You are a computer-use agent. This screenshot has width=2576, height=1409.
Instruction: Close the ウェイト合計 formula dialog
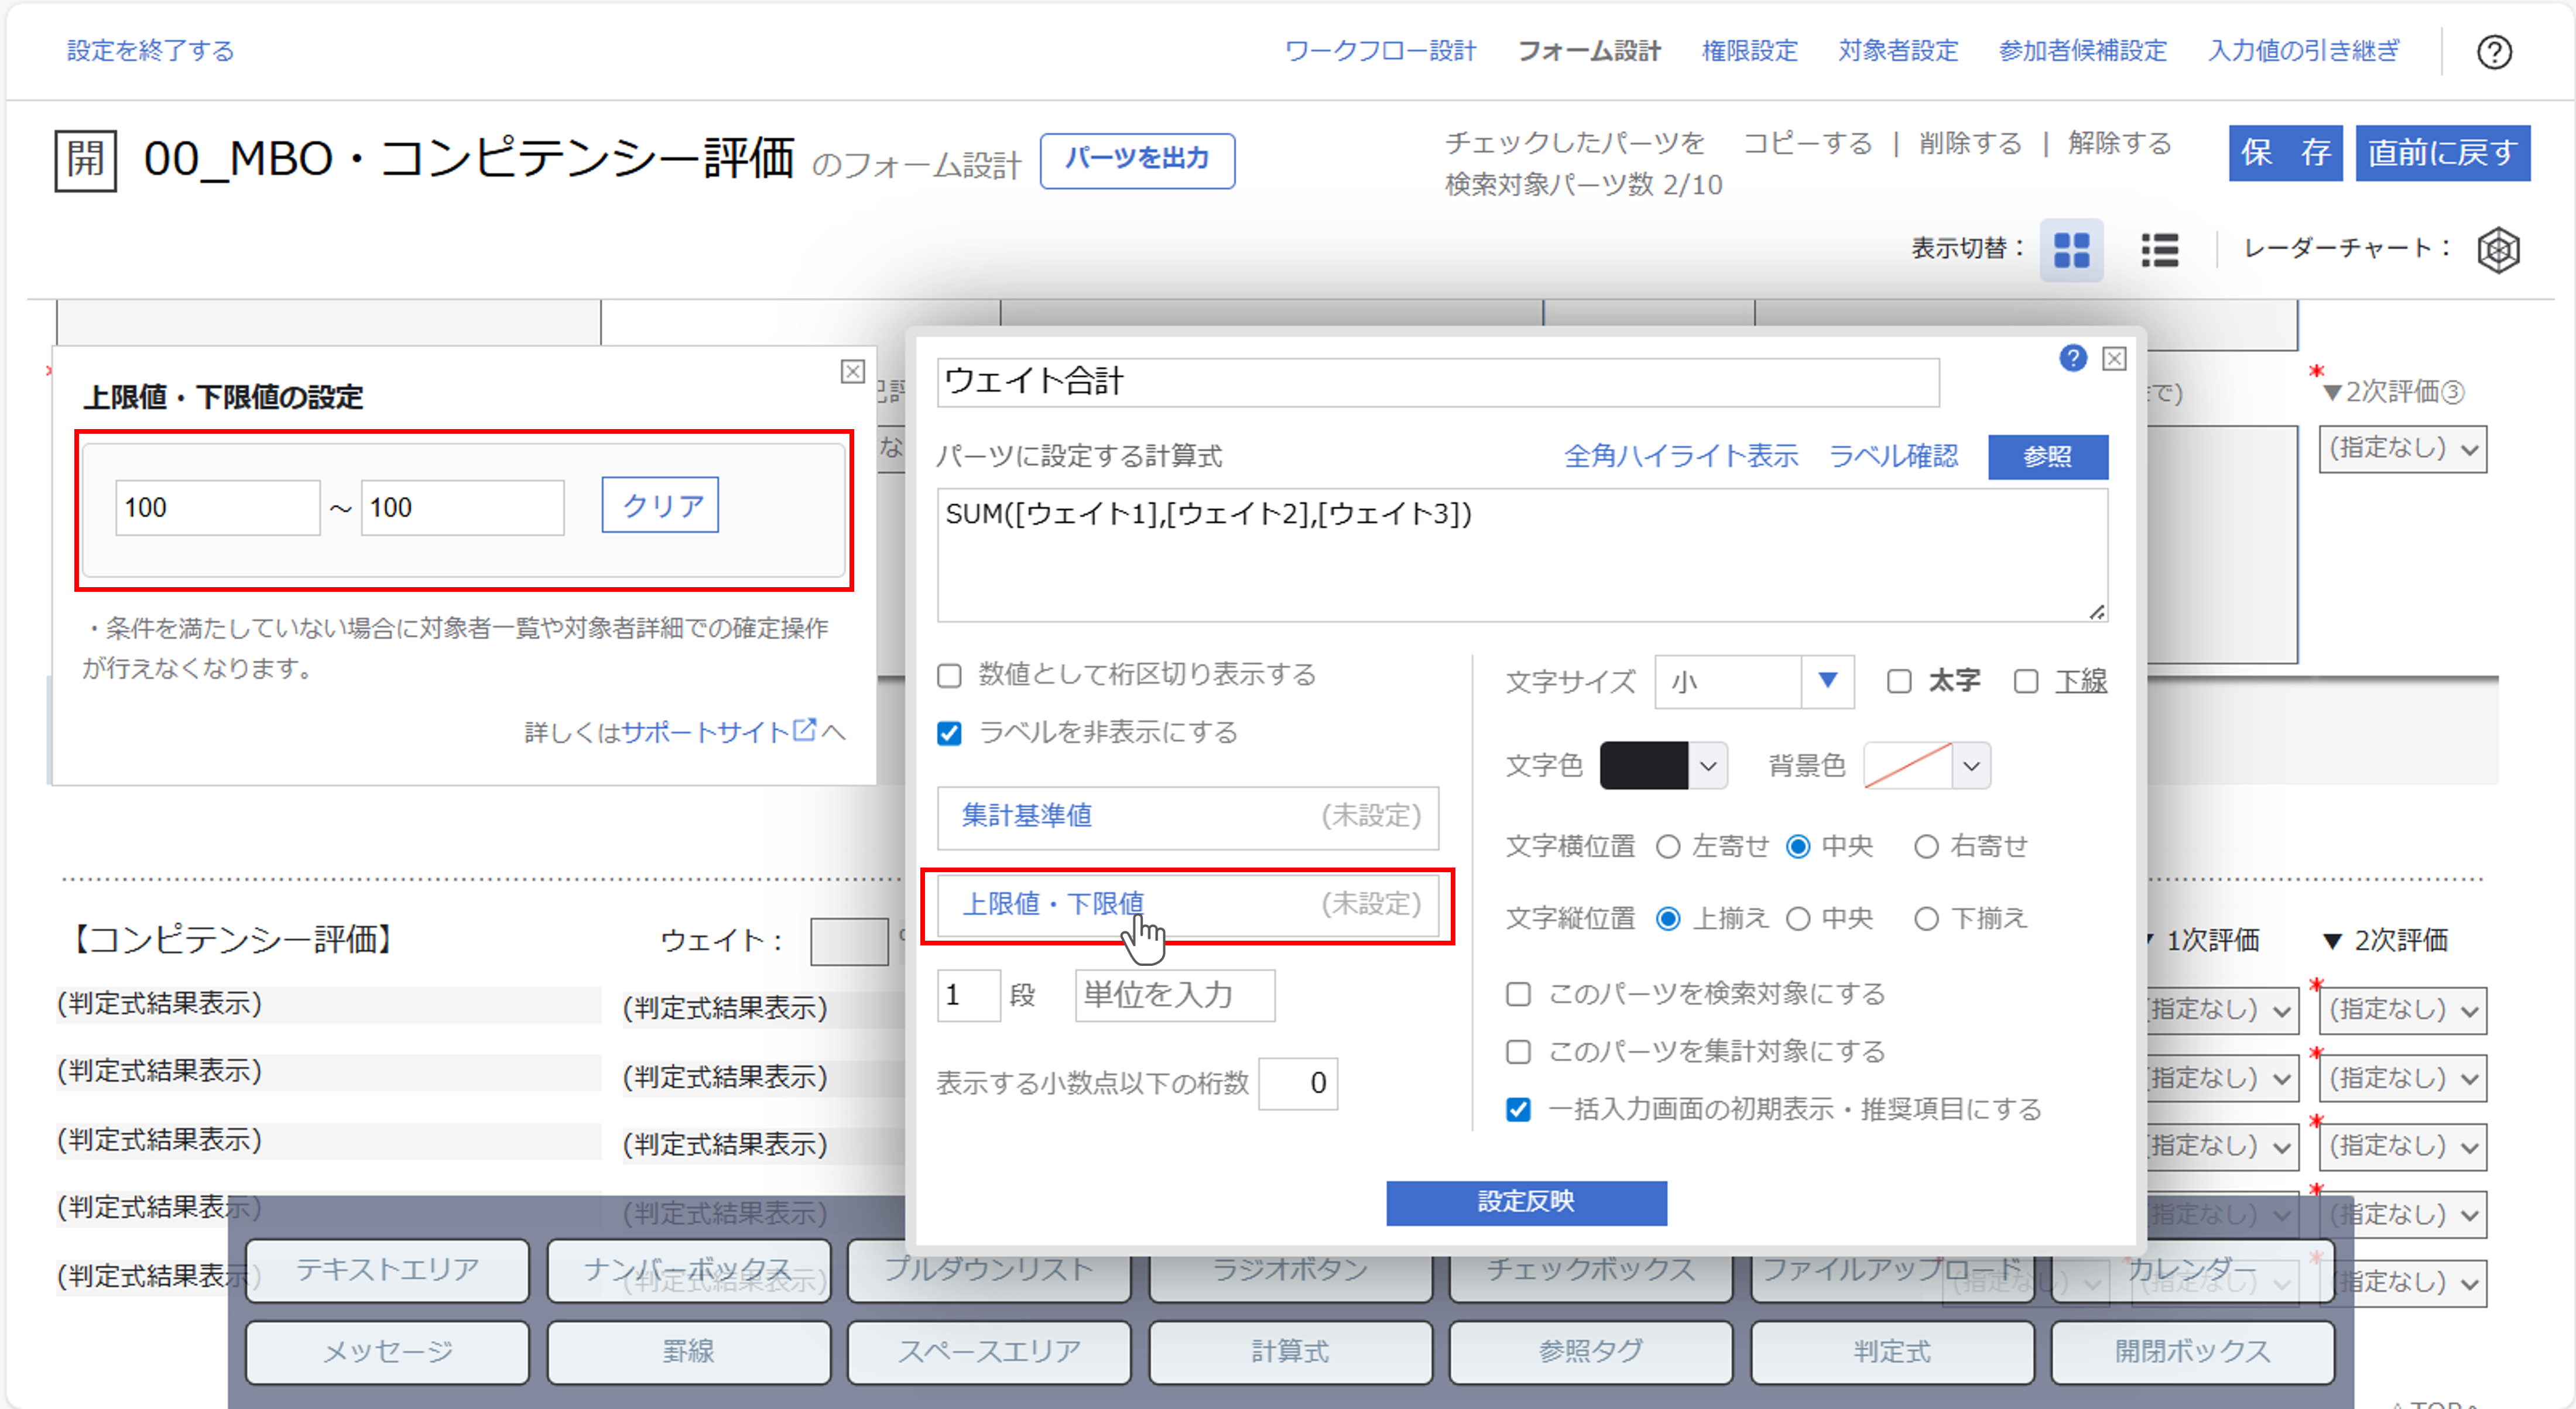tap(2114, 358)
